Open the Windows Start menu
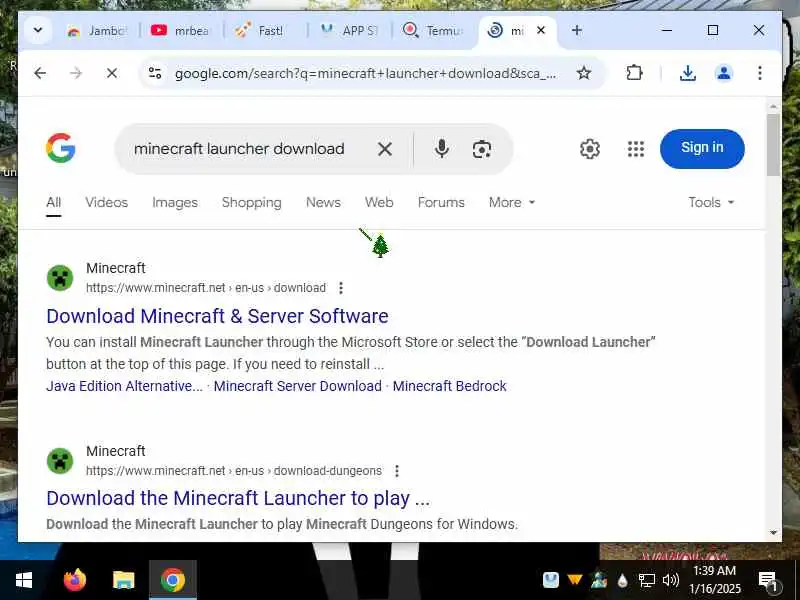 (23, 580)
